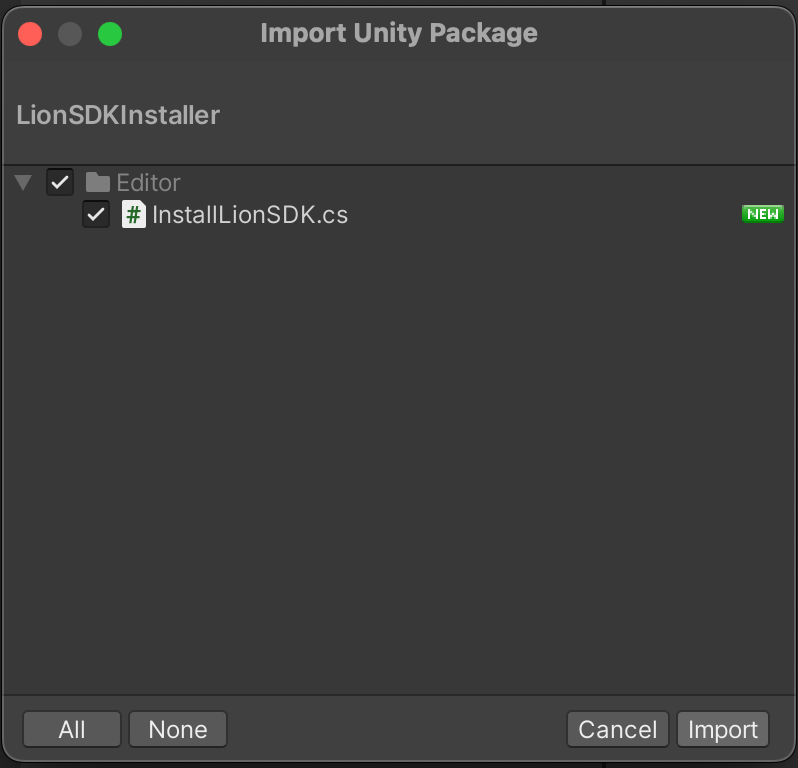The height and width of the screenshot is (768, 798).
Task: Import the selected package files
Action: 723,729
